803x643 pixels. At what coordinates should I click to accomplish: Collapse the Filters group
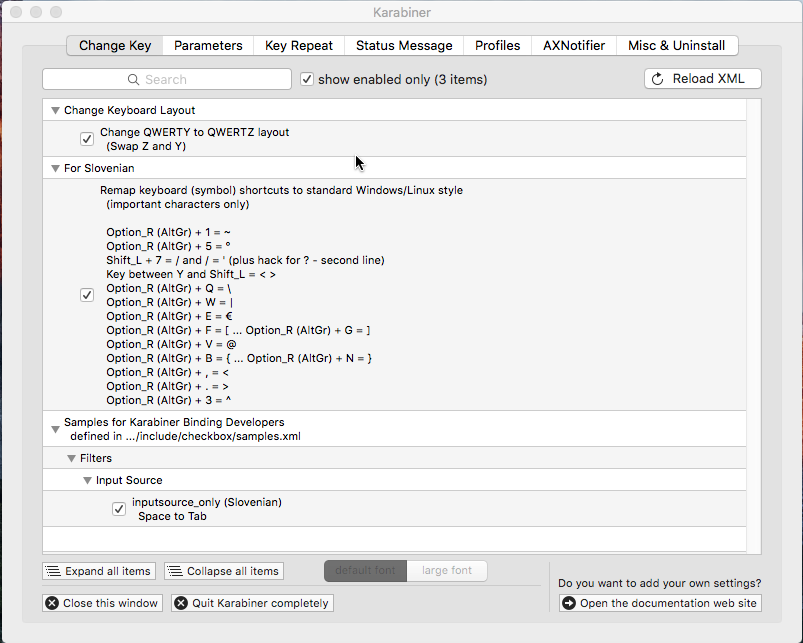71,458
